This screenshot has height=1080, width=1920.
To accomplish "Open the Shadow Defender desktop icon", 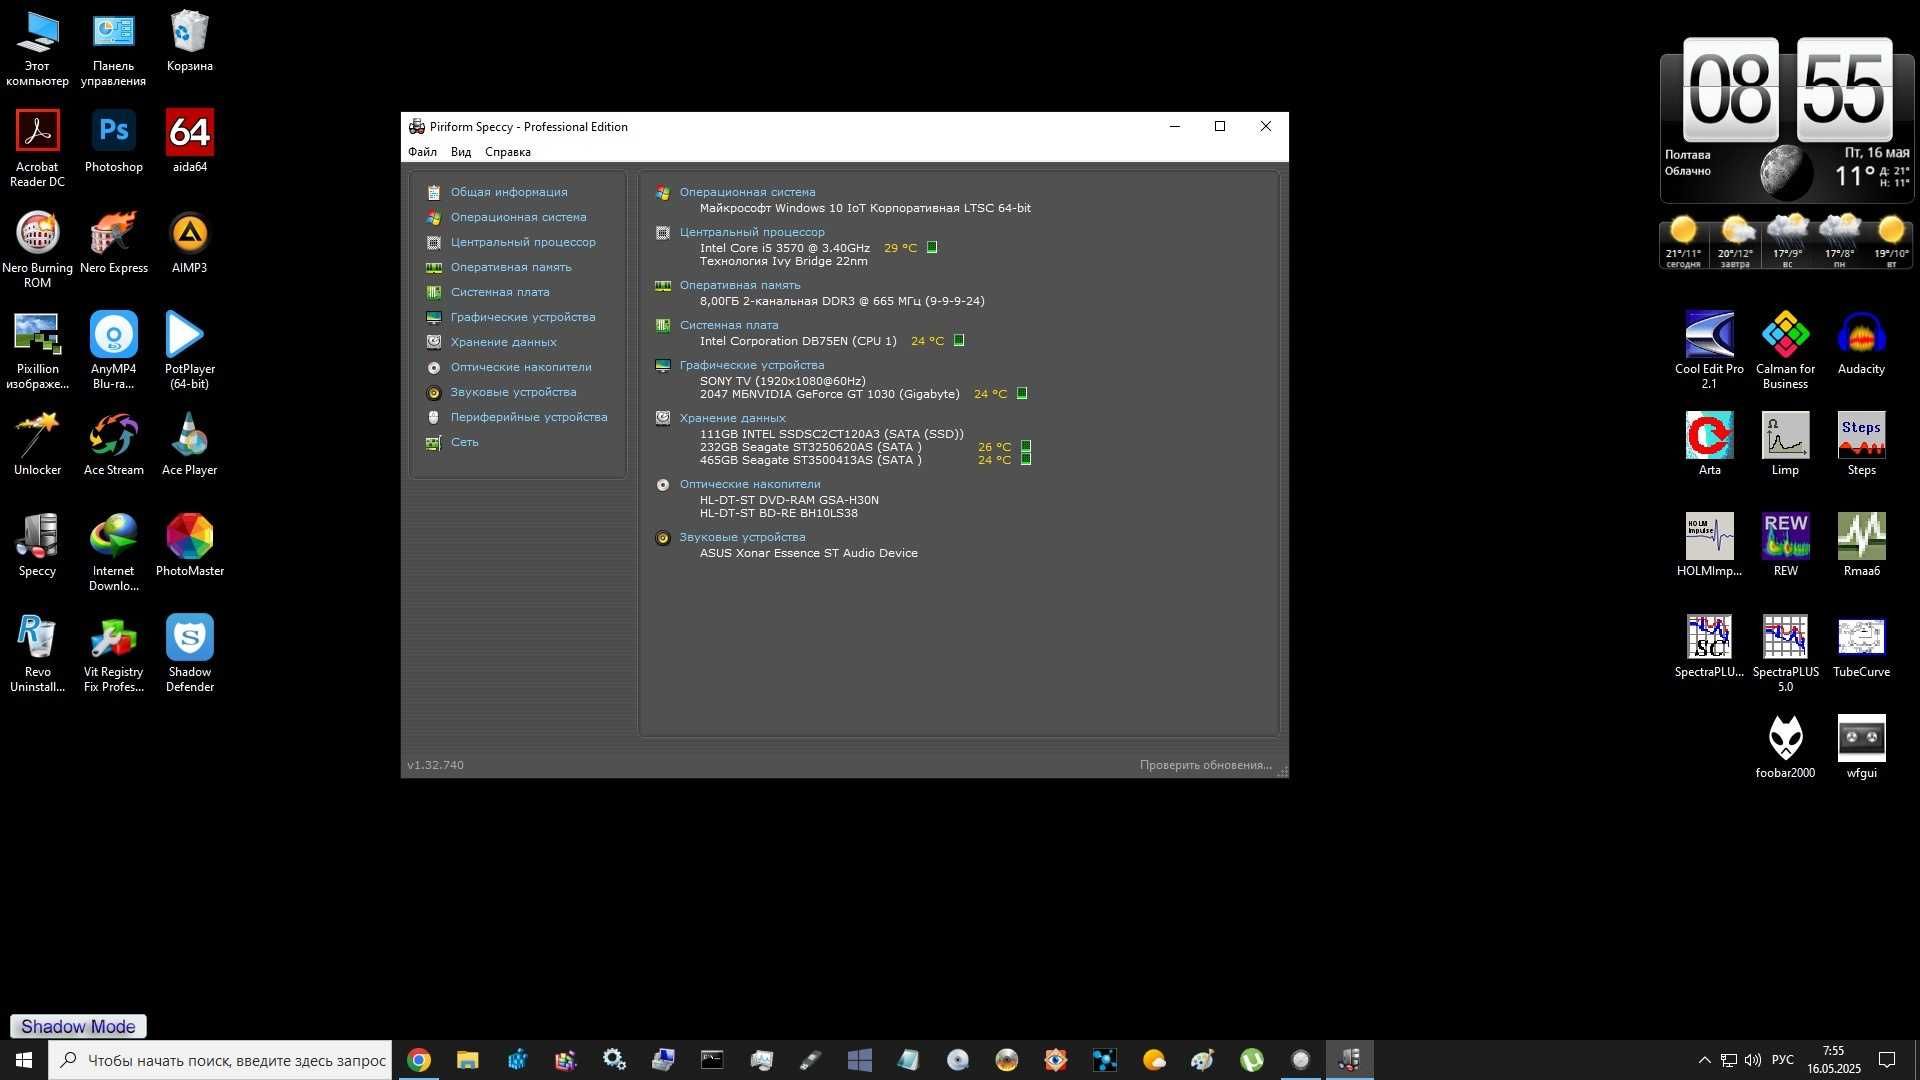I will 189,653.
